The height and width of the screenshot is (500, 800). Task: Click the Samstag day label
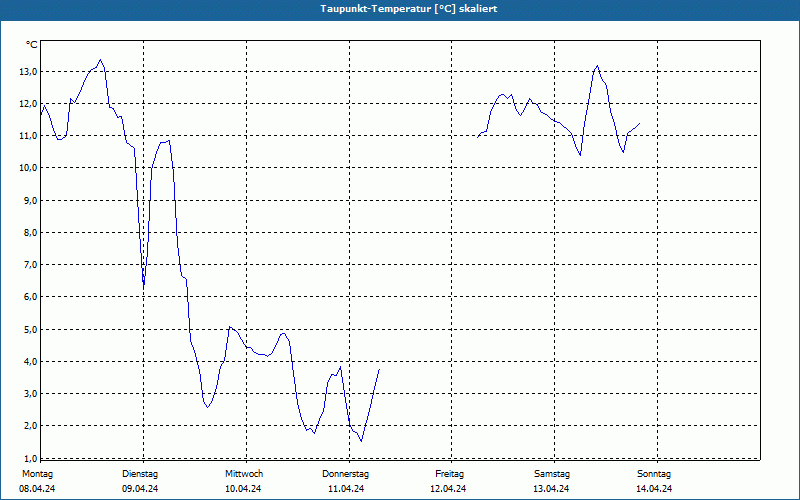pyautogui.click(x=552, y=474)
